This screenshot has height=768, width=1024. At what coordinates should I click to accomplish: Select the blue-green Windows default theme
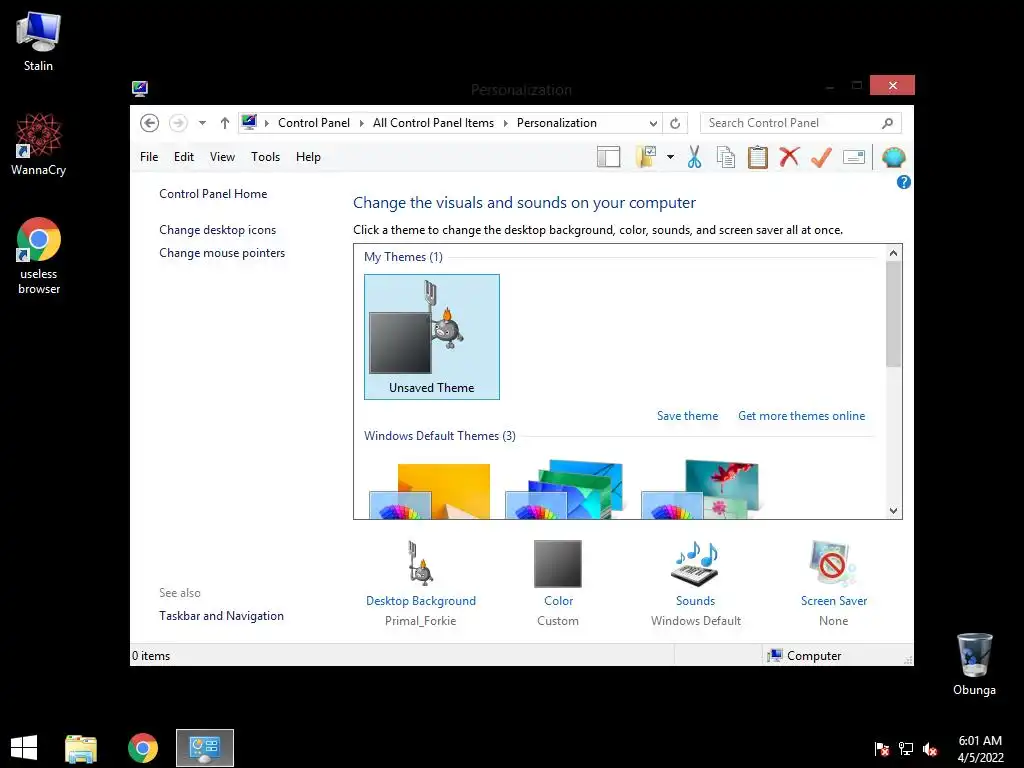pos(564,490)
